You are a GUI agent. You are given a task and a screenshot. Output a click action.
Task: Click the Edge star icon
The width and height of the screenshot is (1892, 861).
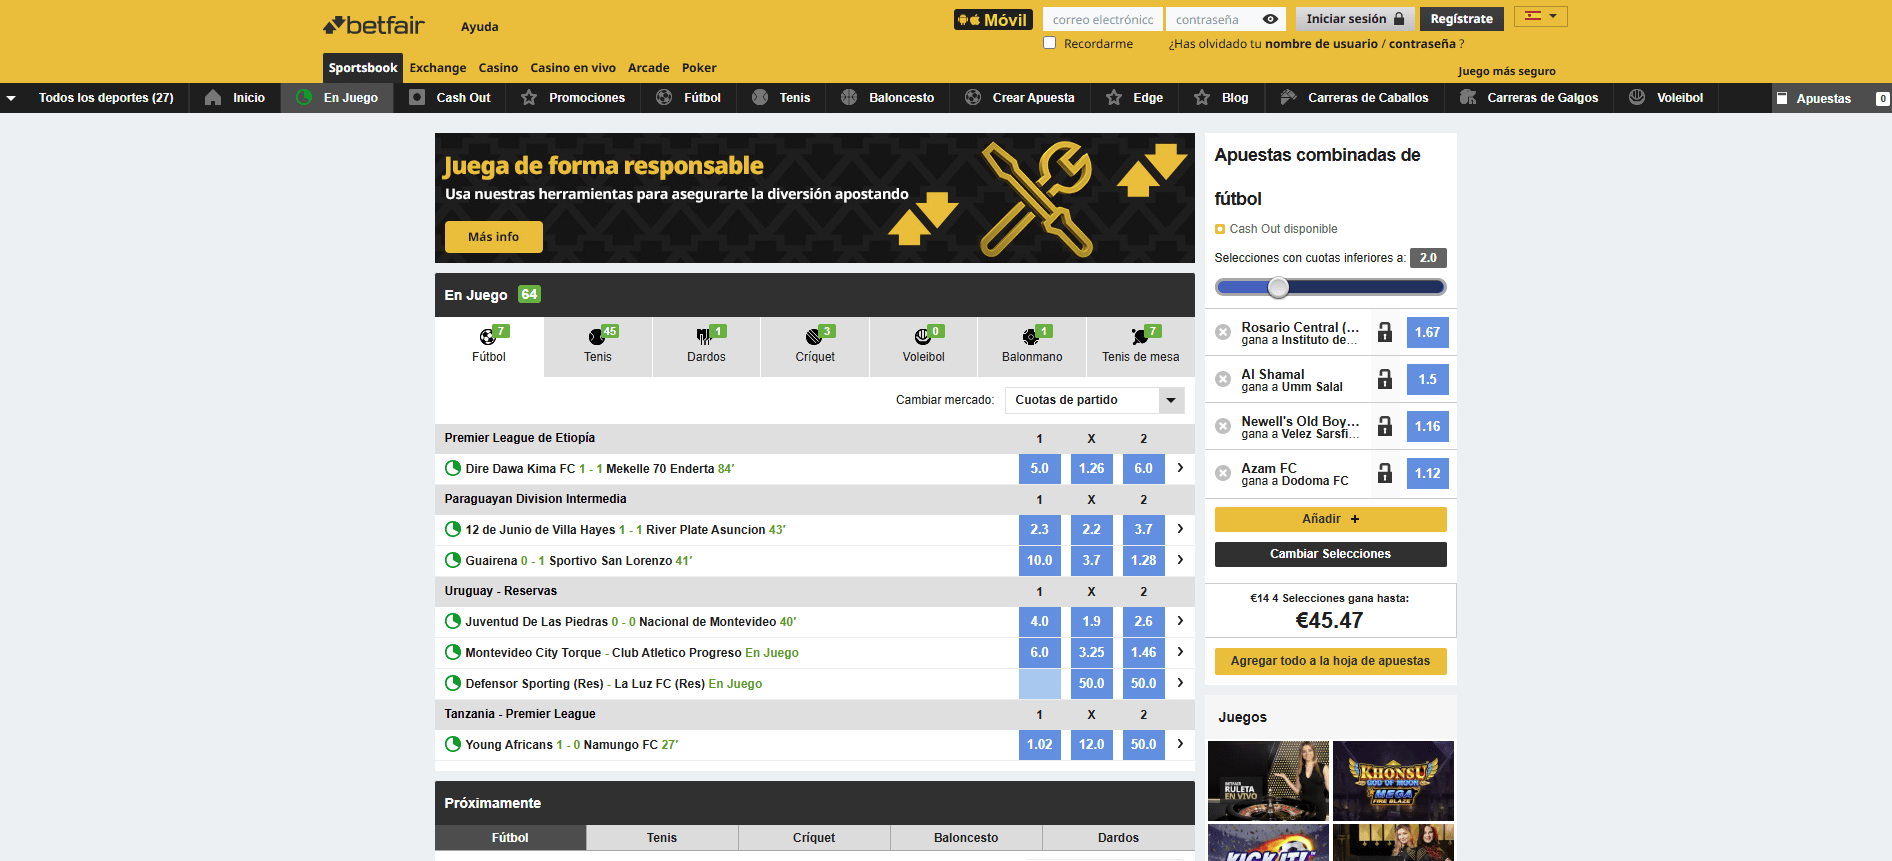point(1114,98)
